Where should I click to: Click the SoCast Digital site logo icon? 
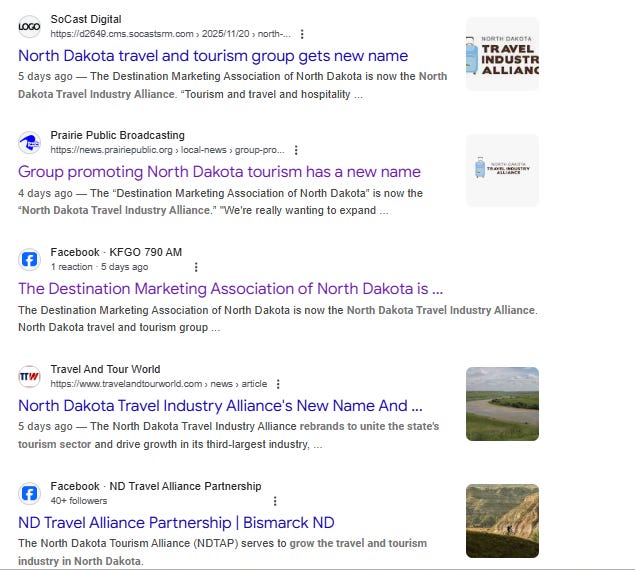[29, 27]
